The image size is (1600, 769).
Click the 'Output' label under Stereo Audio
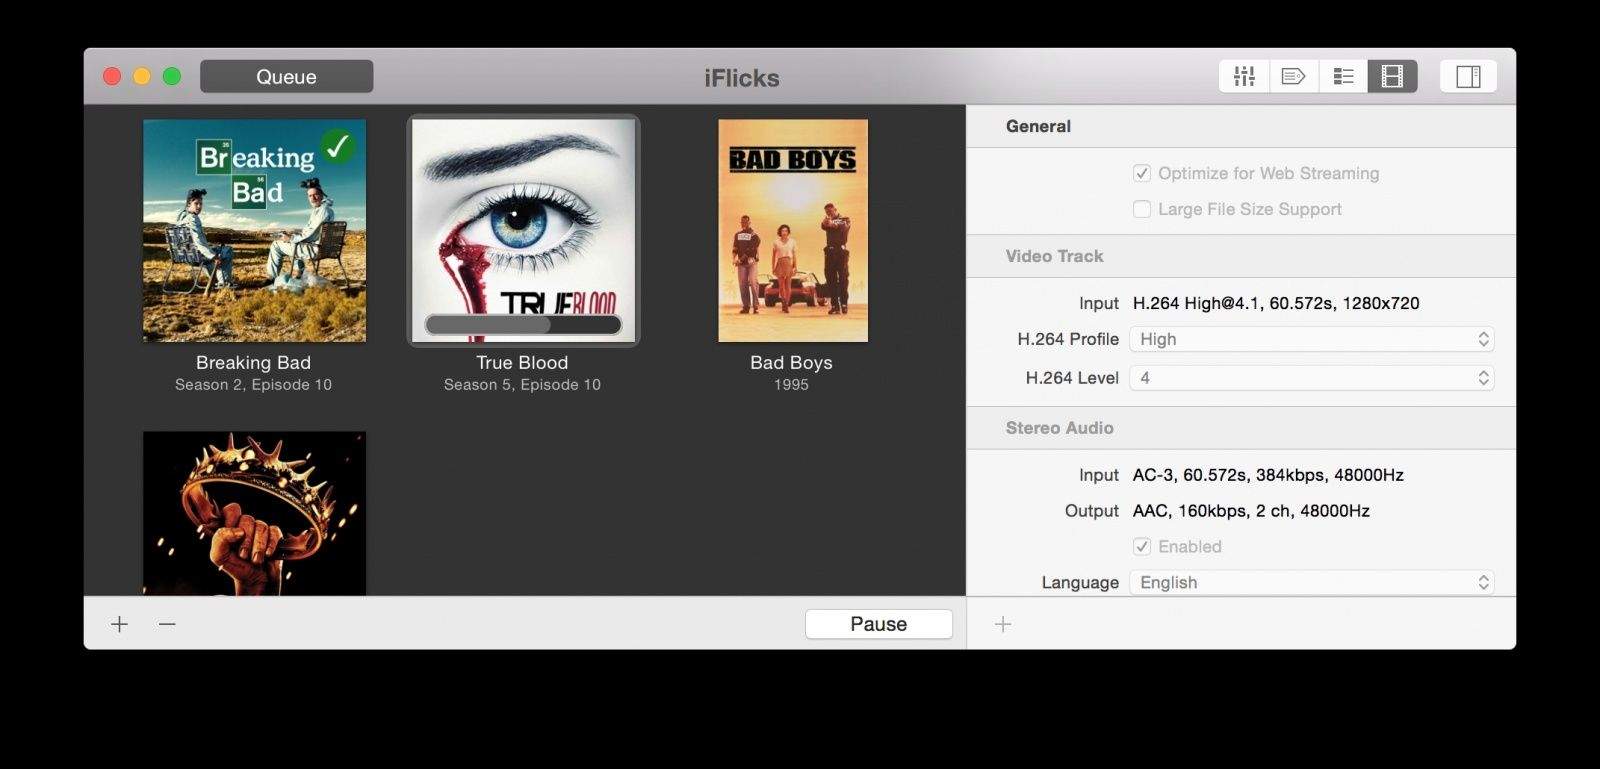point(1092,511)
